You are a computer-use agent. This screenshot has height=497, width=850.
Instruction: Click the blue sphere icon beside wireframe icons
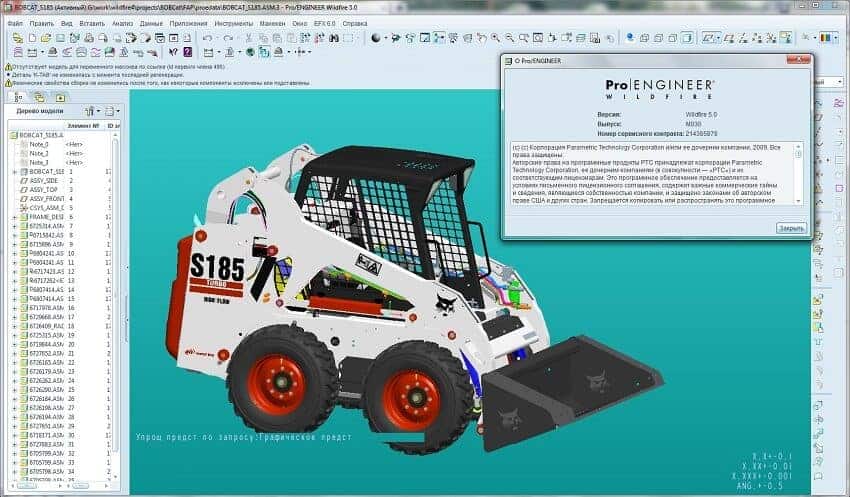pos(630,38)
